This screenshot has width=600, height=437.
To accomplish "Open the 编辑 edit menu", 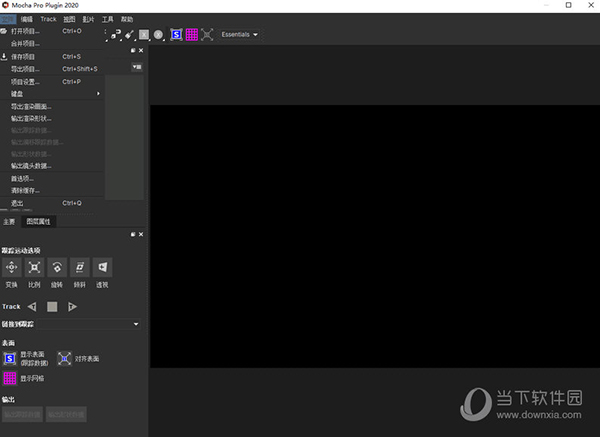I will click(27, 19).
